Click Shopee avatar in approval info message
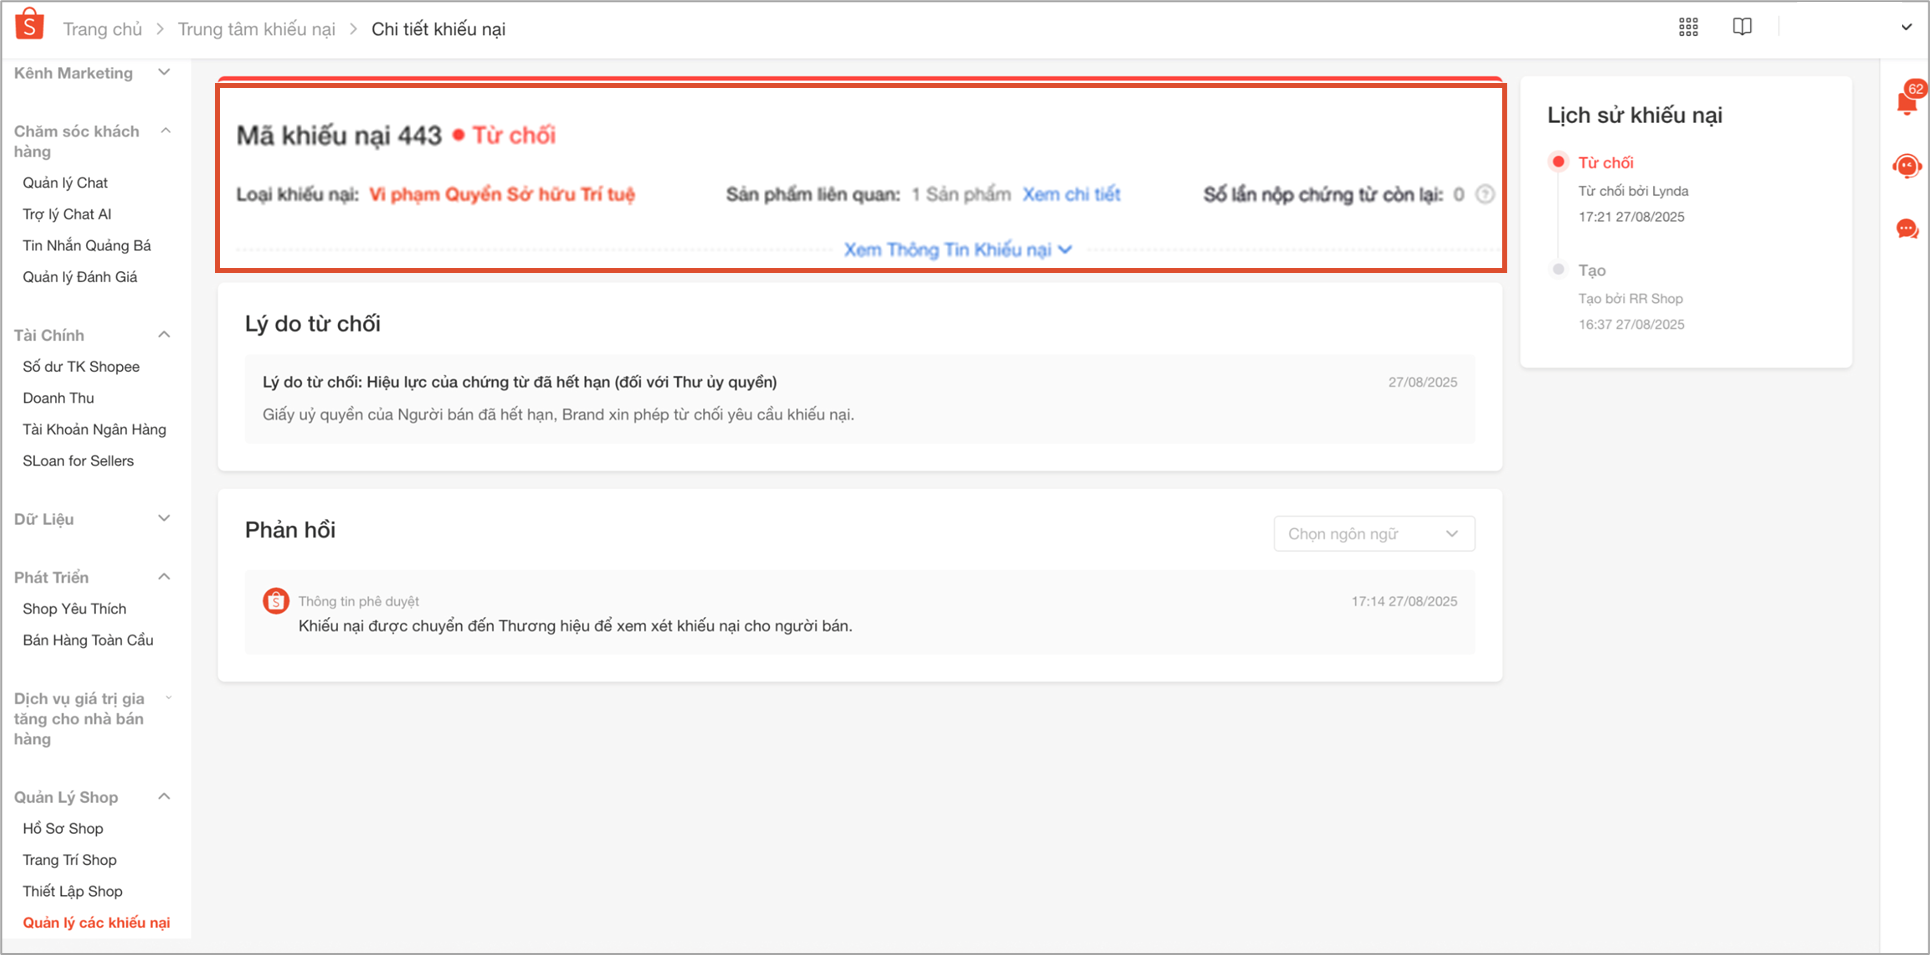 pyautogui.click(x=276, y=601)
